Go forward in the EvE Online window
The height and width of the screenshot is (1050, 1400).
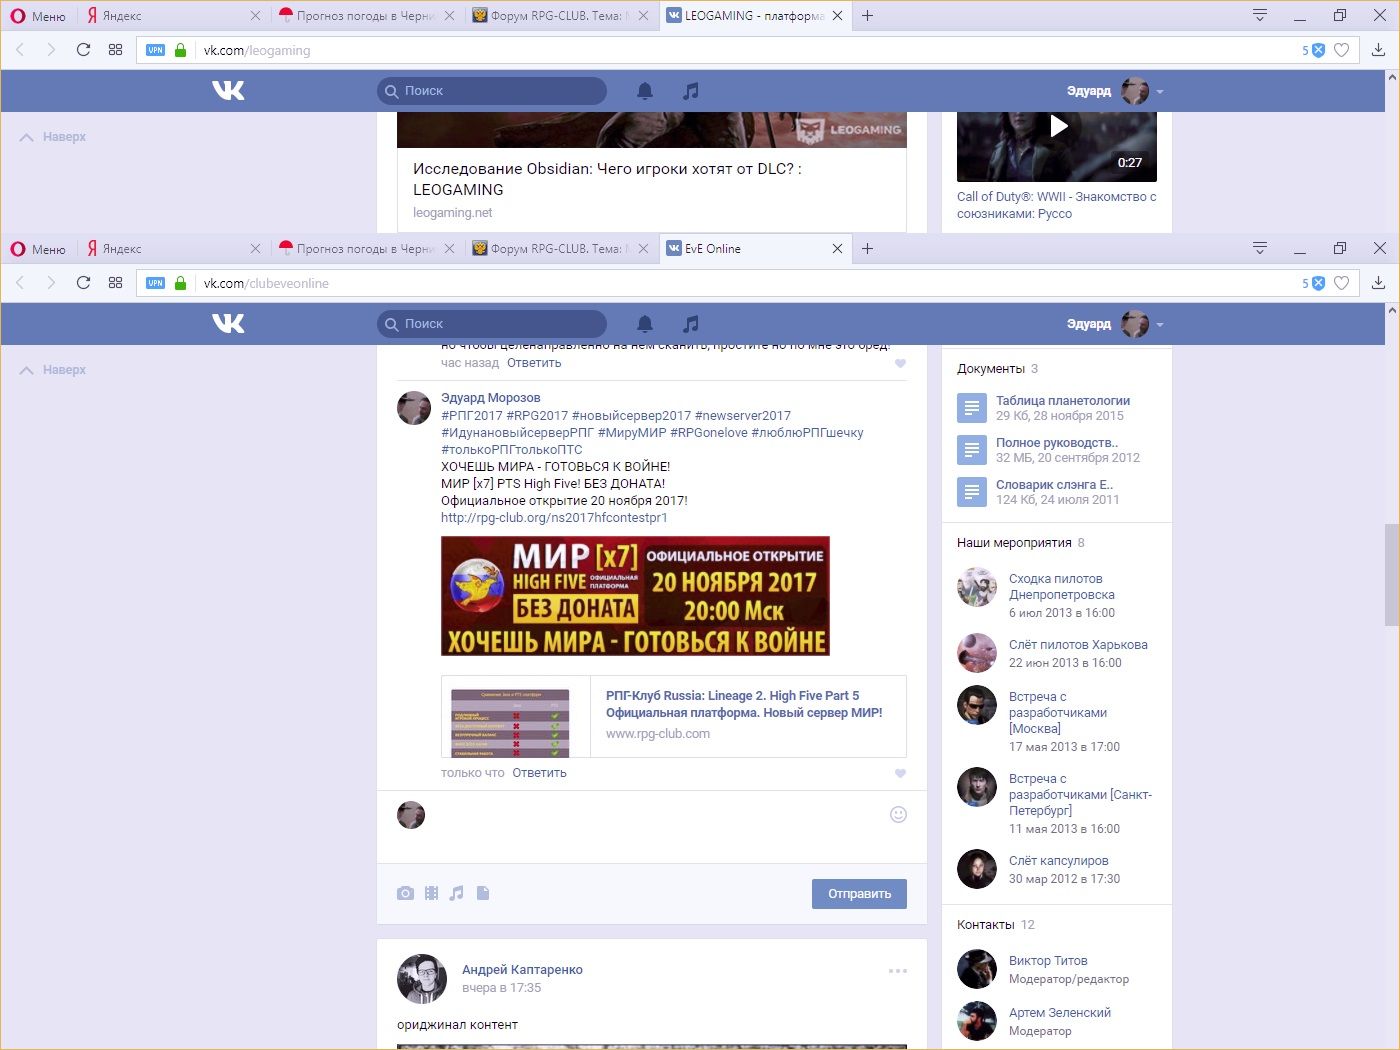coord(51,283)
